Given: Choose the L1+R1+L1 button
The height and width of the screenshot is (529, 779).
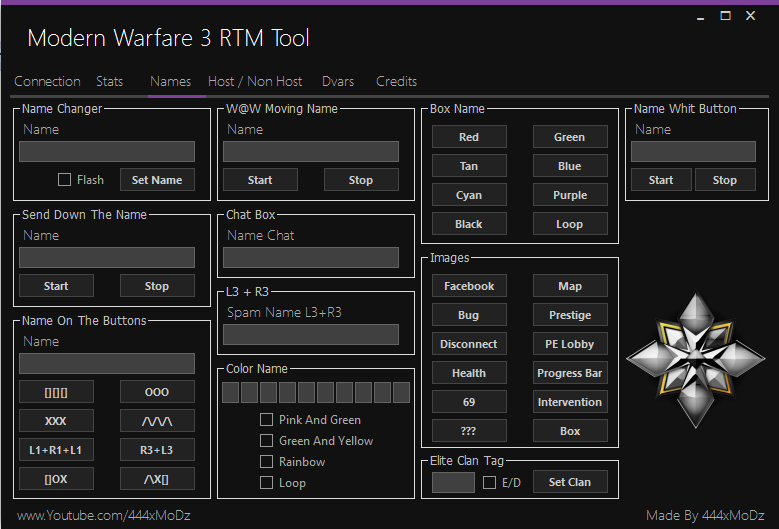Looking at the screenshot, I should coord(56,450).
